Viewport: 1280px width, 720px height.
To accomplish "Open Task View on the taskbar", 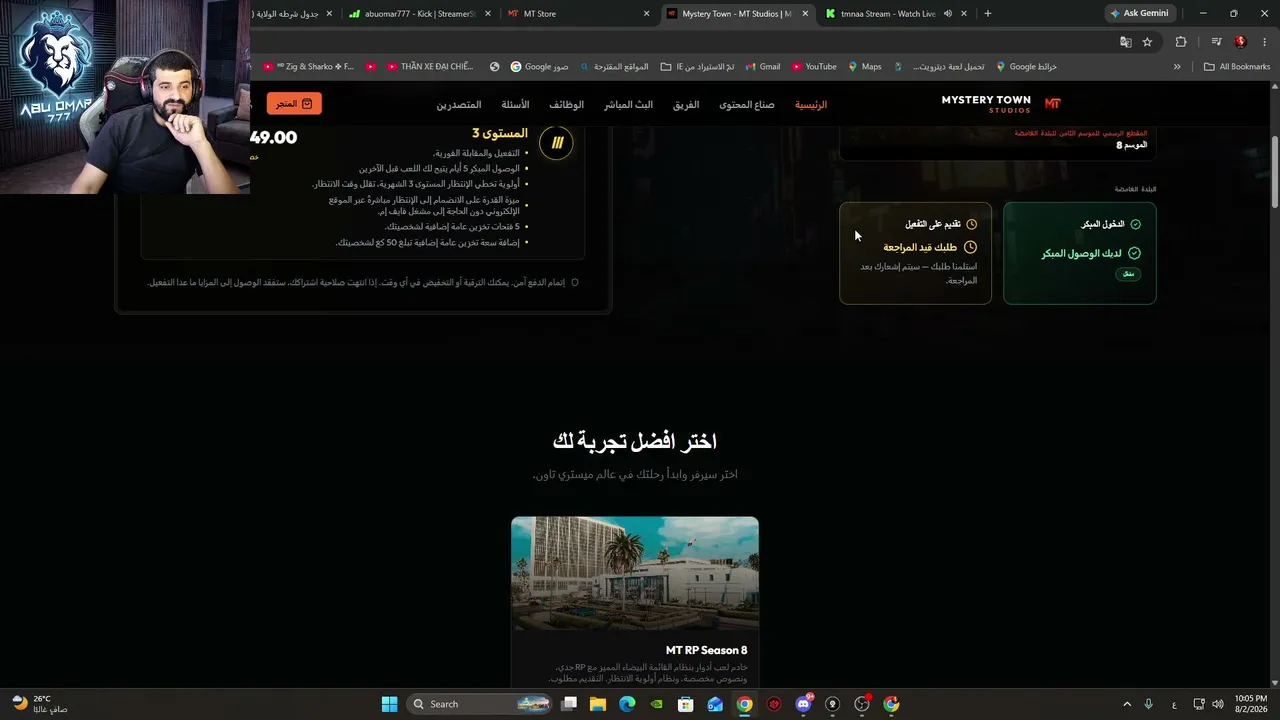I will 569,704.
